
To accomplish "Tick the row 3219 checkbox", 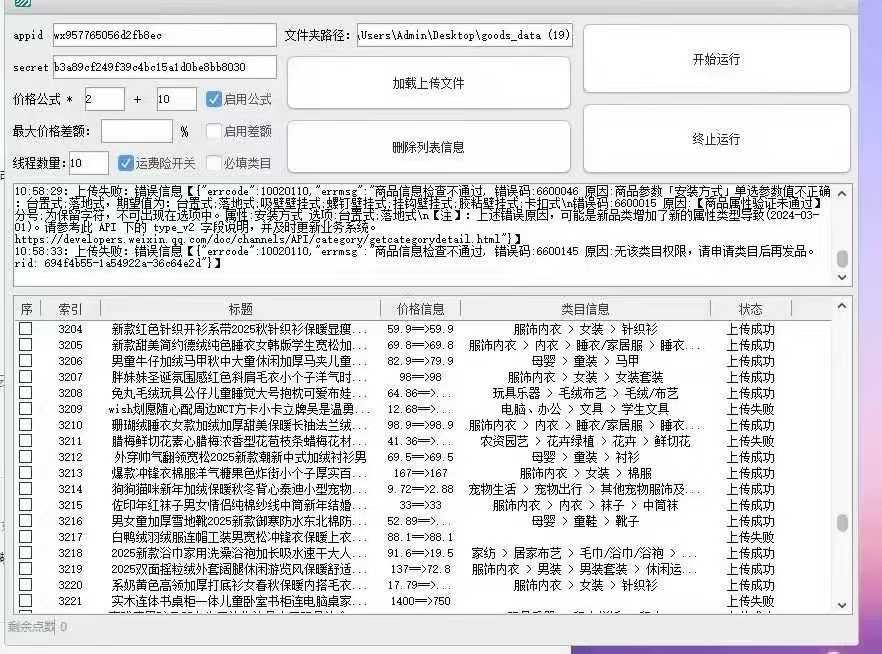I will [x=26, y=569].
